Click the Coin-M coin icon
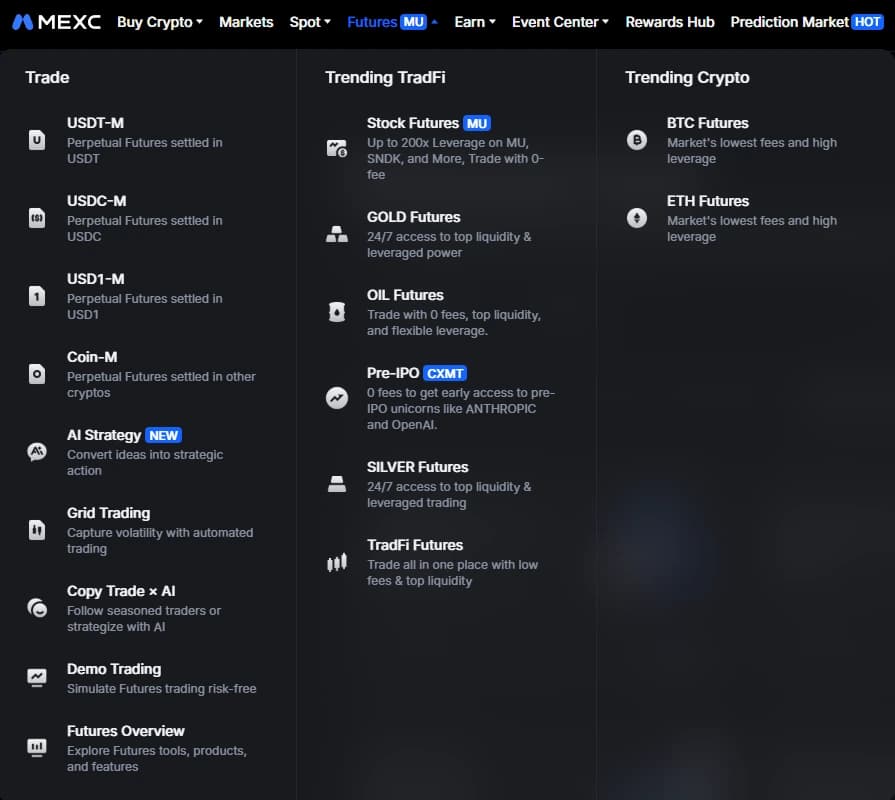 pos(37,374)
